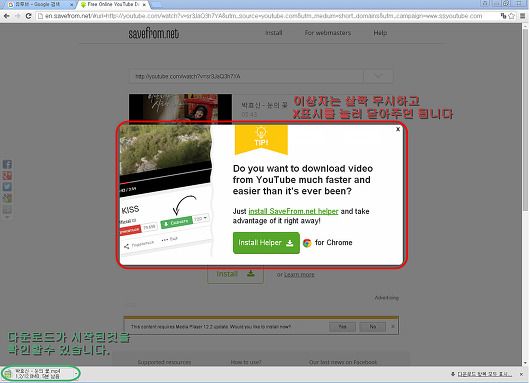Click Our last news on Facebook heading

coord(343,362)
